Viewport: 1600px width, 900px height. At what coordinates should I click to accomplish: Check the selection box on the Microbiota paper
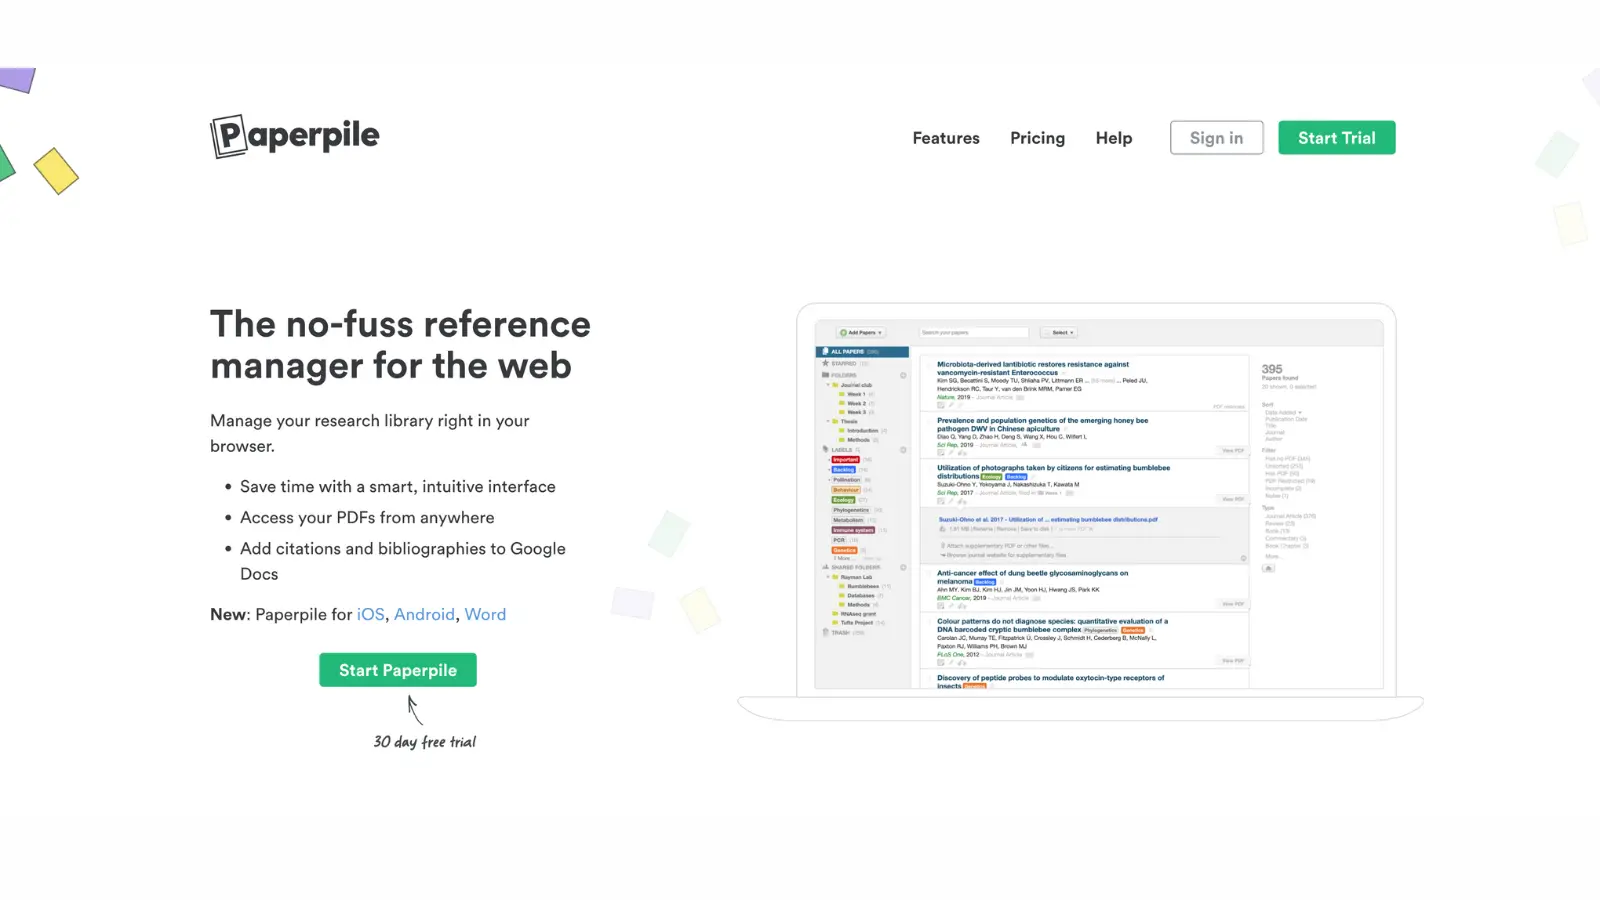(929, 366)
